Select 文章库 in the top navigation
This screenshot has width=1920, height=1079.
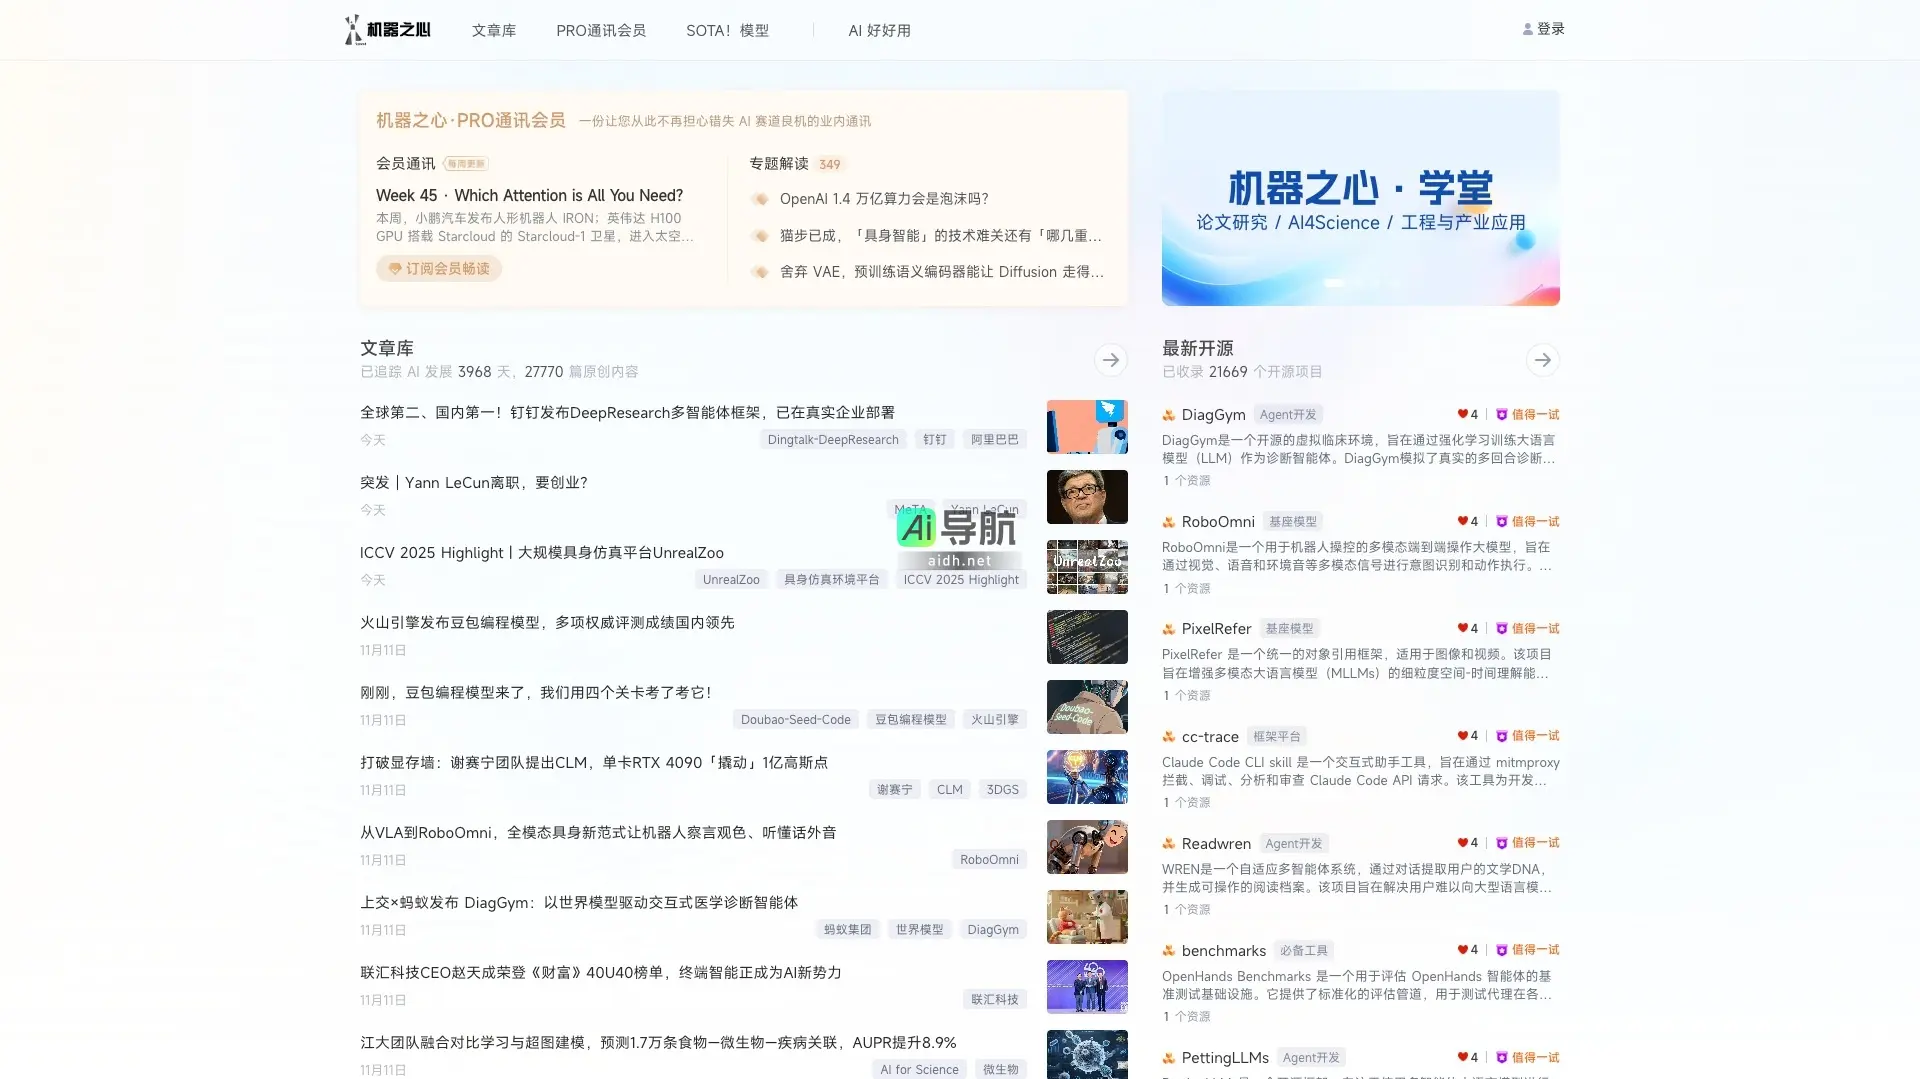coord(494,30)
